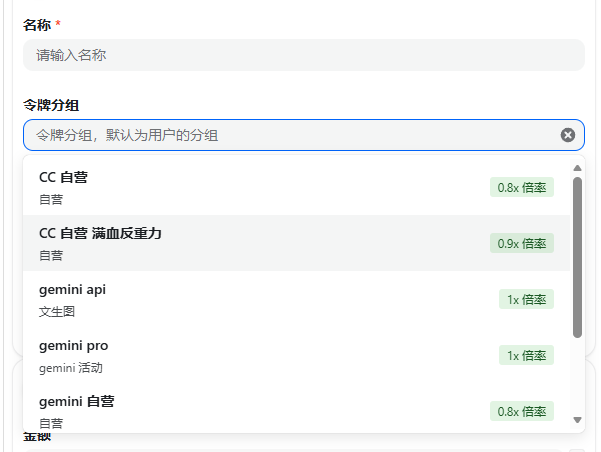601x452 pixels.
Task: Pick the gemini pro option
Action: click(x=296, y=355)
